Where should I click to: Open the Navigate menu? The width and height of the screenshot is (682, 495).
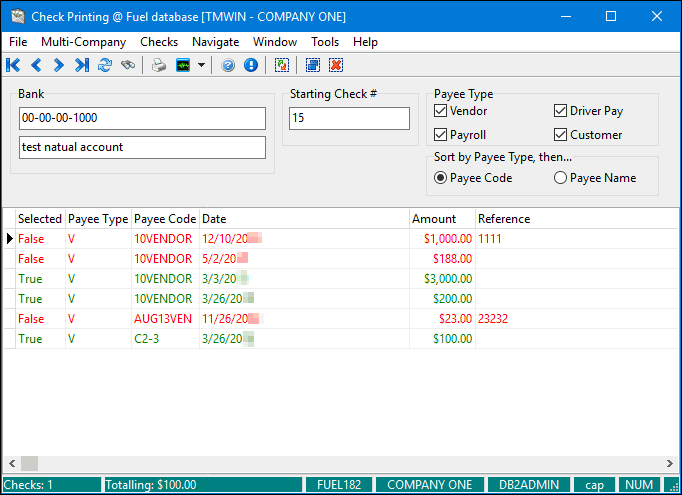click(x=215, y=42)
